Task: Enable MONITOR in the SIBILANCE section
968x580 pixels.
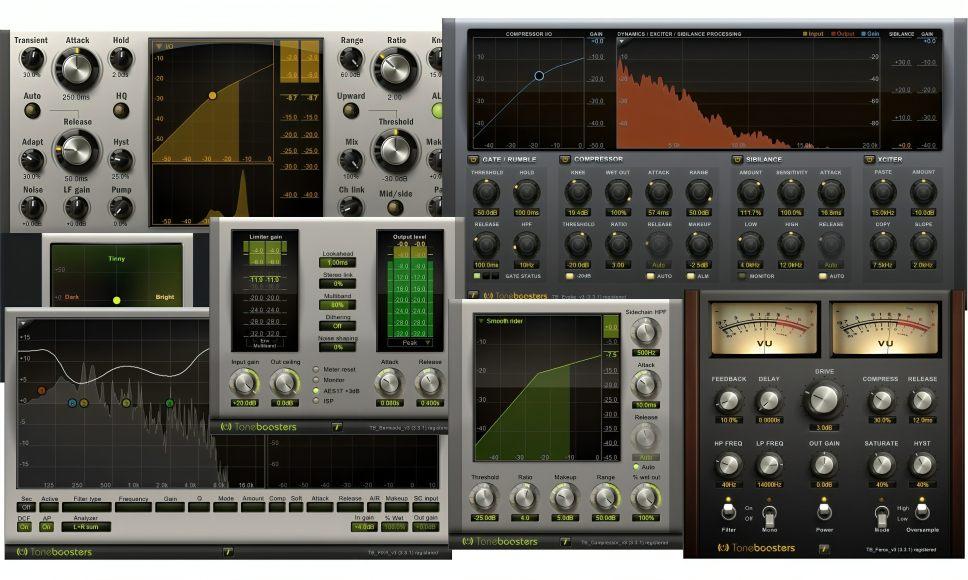Action: 741,276
